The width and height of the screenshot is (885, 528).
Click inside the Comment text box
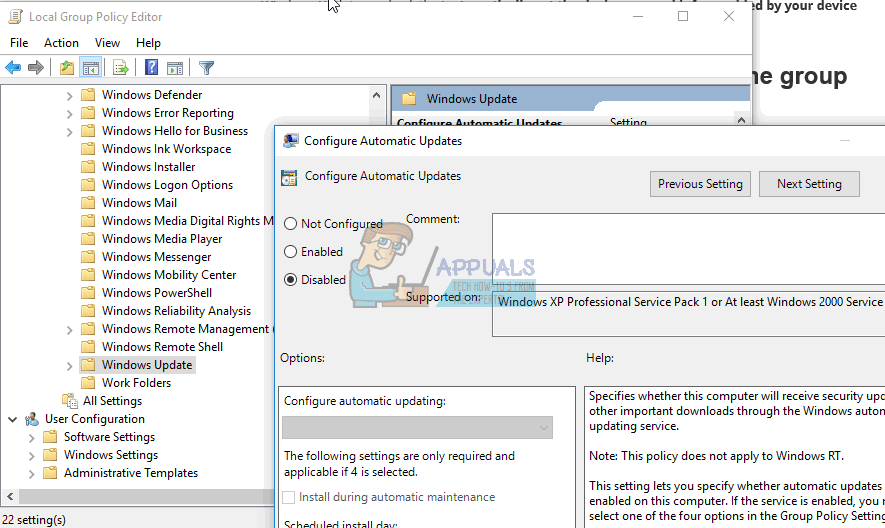pyautogui.click(x=689, y=249)
